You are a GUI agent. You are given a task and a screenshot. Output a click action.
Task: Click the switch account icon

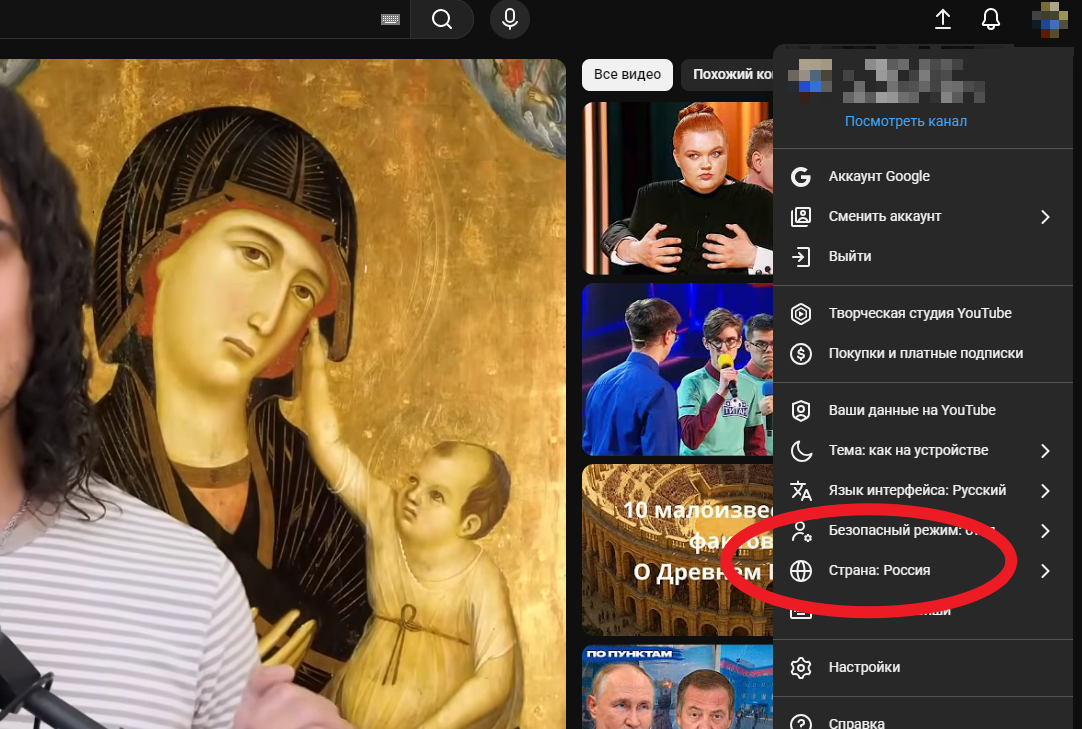[800, 217]
